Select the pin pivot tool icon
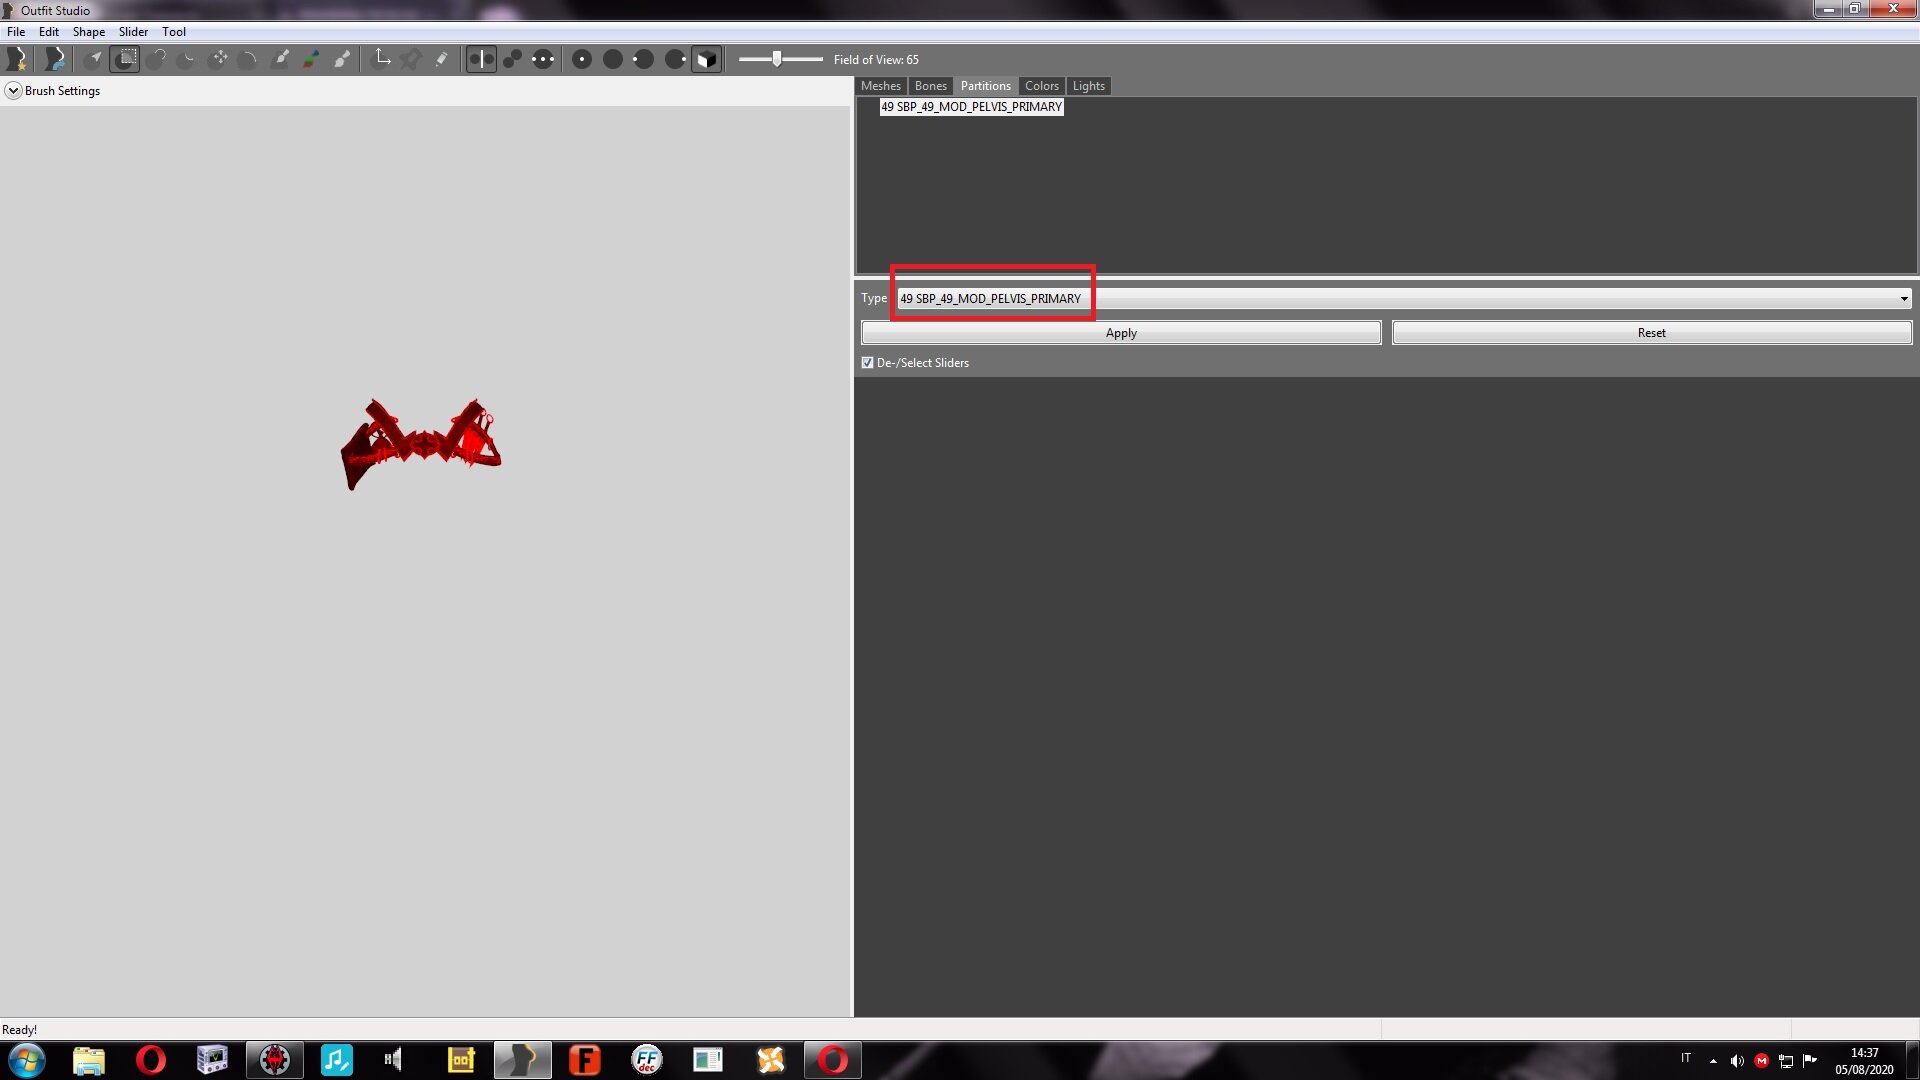This screenshot has height=1080, width=1920. tap(411, 59)
